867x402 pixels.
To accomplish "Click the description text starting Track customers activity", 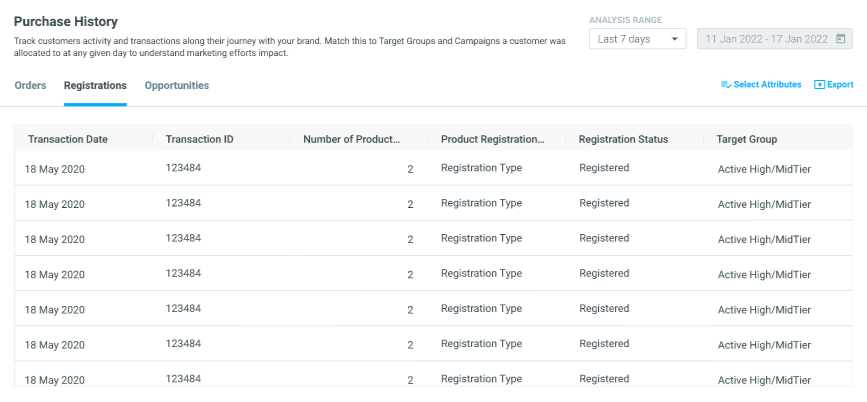I will point(289,48).
